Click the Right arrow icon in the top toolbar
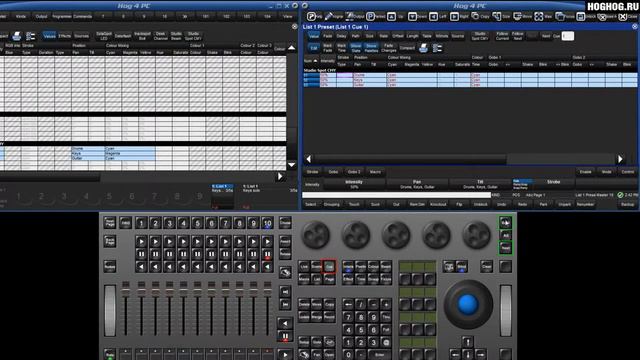This screenshot has width=640, height=360. [x=454, y=16]
